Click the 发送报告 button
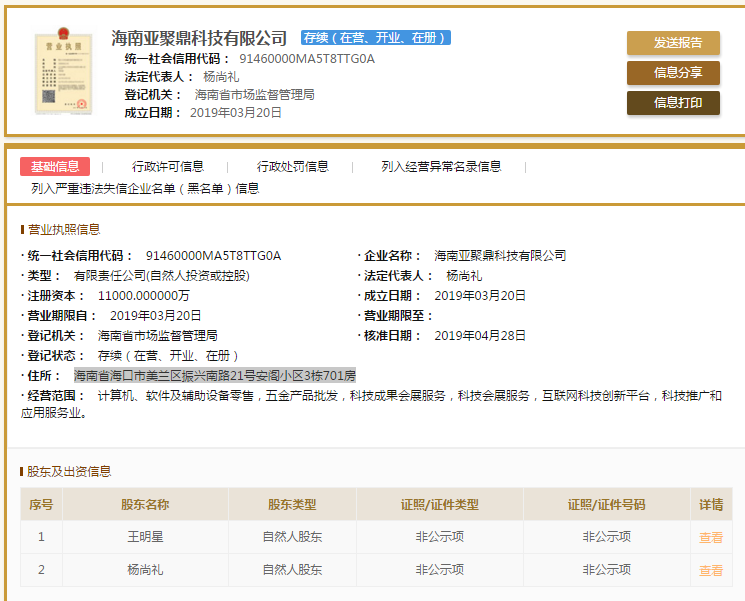The width and height of the screenshot is (745, 601). pos(673,43)
